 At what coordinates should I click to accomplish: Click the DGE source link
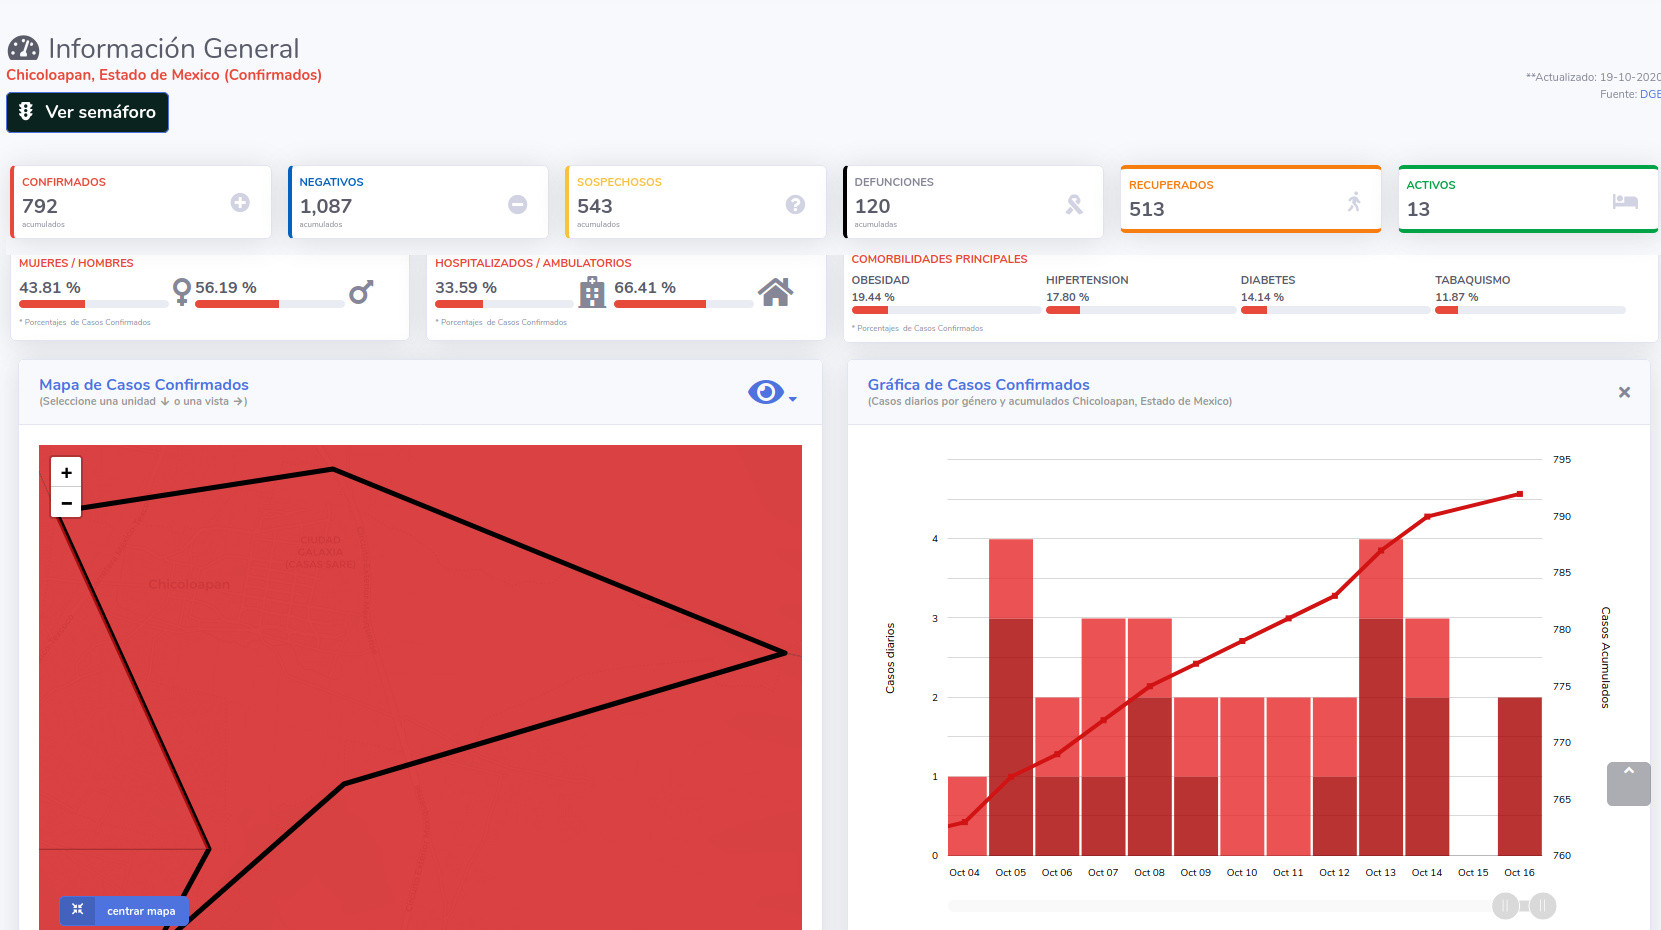pos(1650,94)
